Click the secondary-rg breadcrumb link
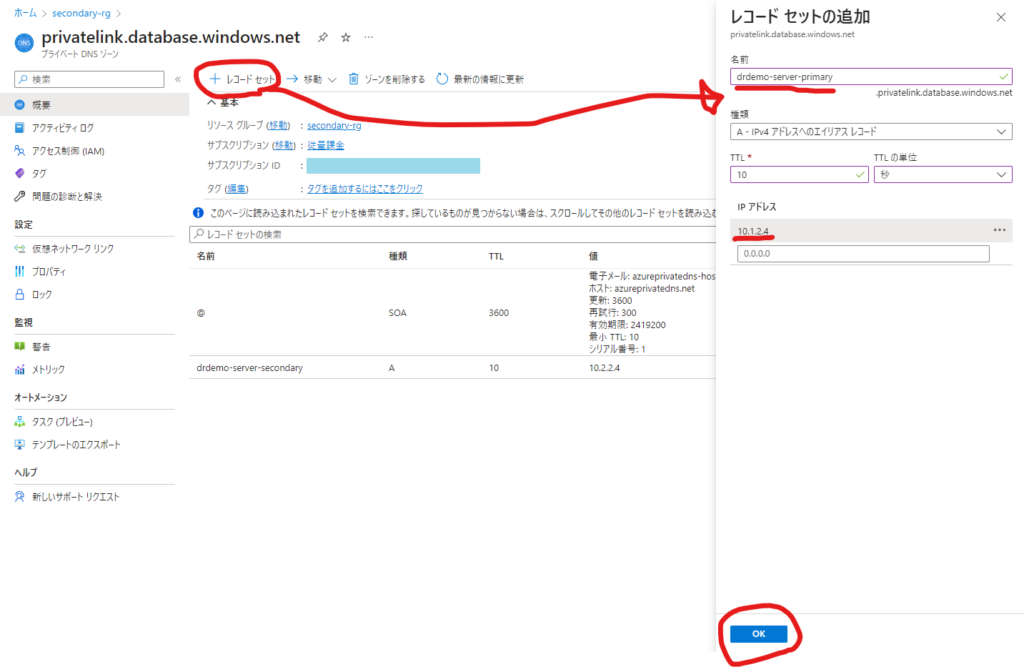Viewport: 1024px width, 667px height. (82, 13)
